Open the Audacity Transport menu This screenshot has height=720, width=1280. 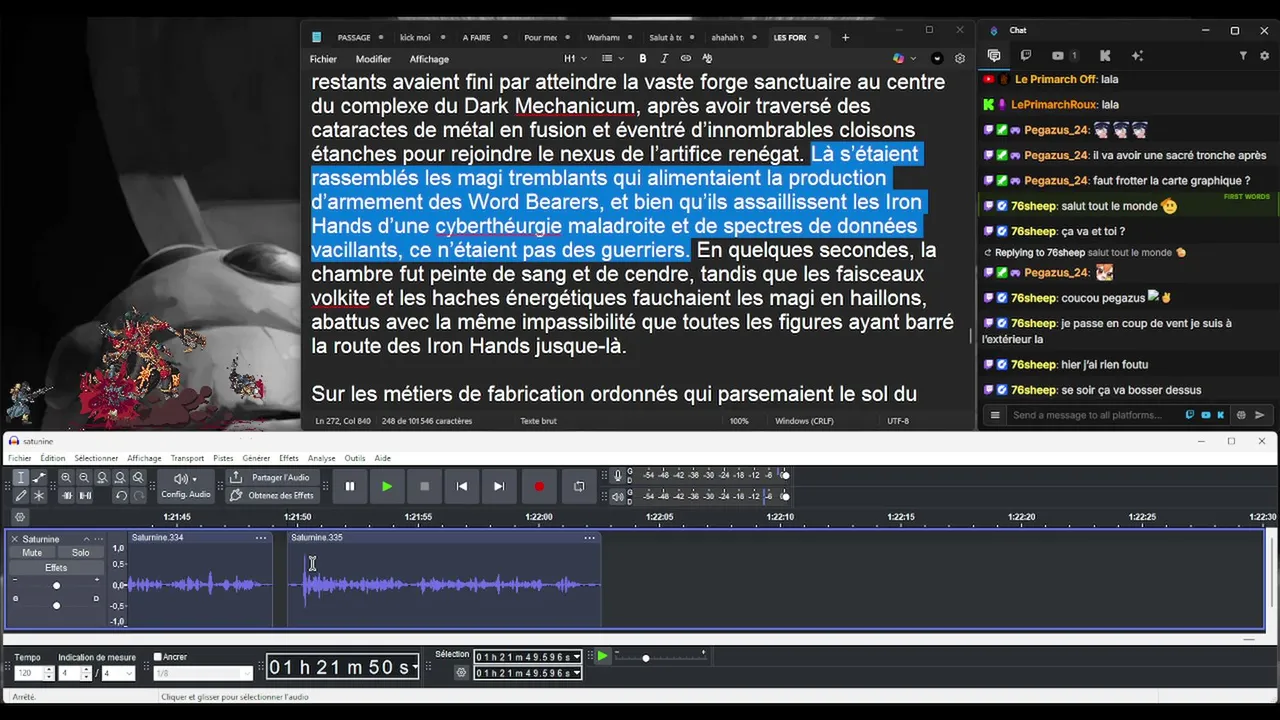187,458
